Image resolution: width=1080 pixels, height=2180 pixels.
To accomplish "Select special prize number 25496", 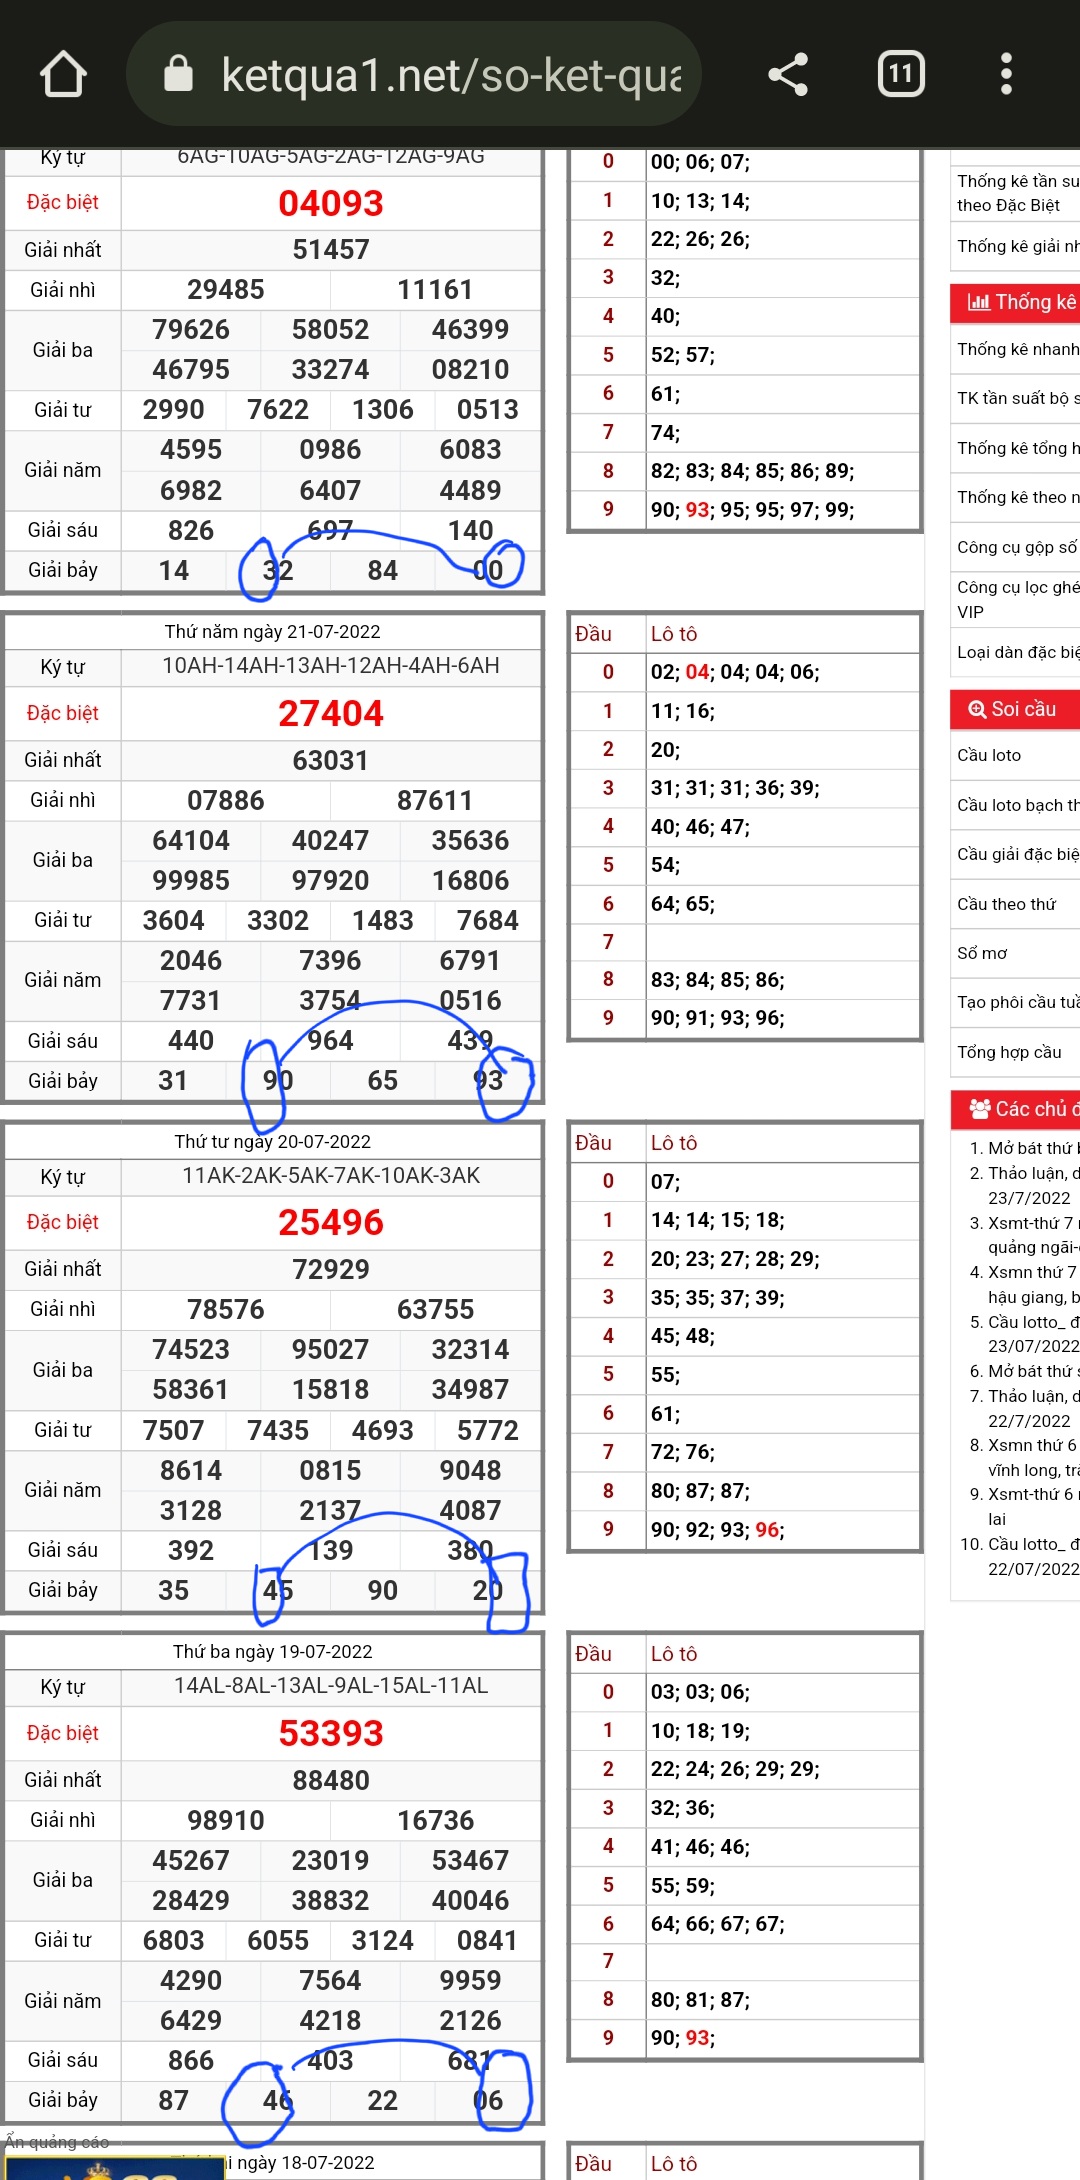I will coord(331,1222).
